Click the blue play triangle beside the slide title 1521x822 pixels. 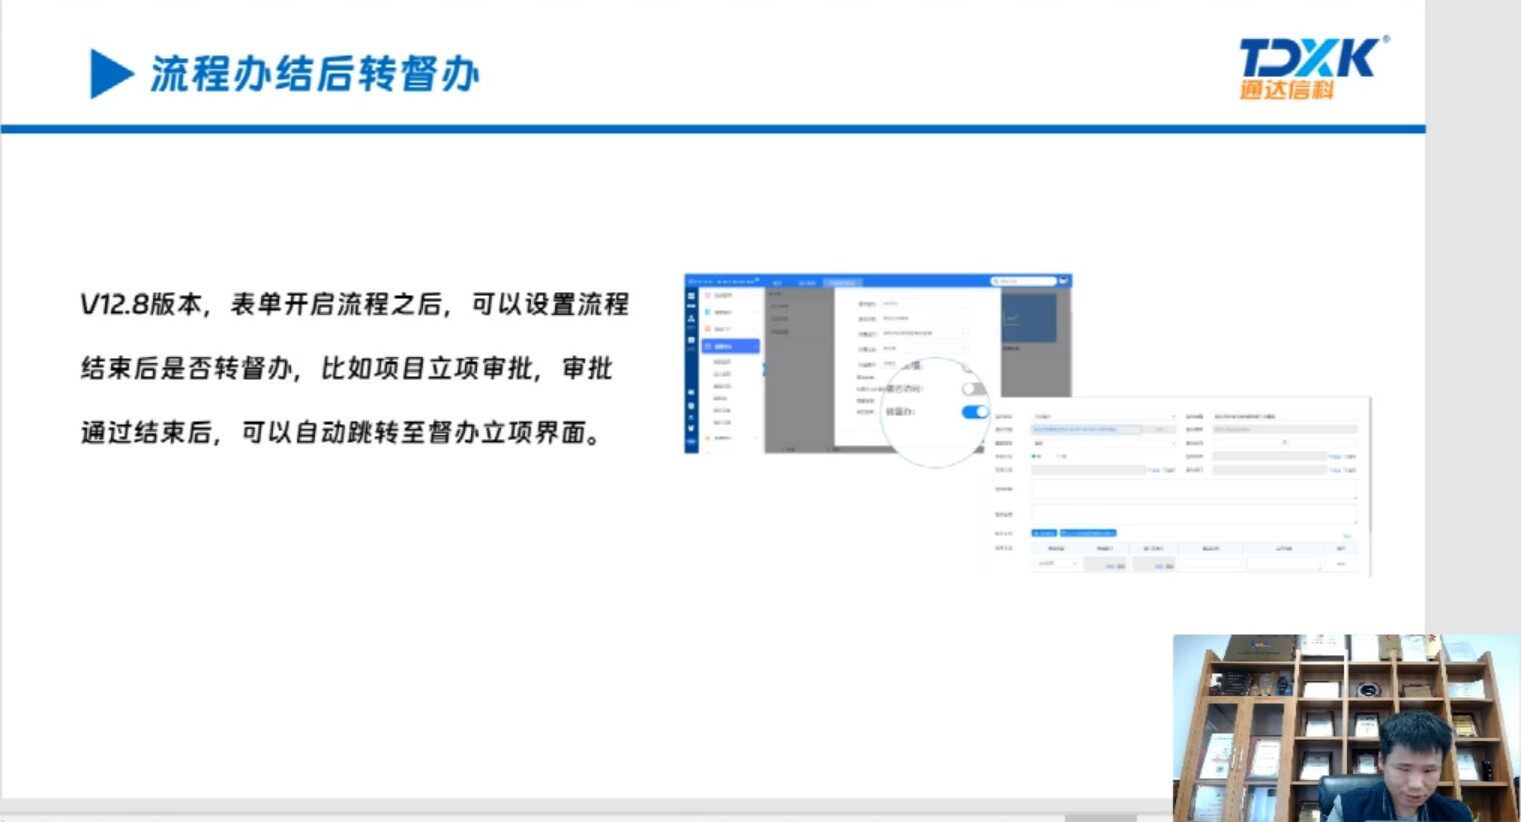[x=110, y=74]
